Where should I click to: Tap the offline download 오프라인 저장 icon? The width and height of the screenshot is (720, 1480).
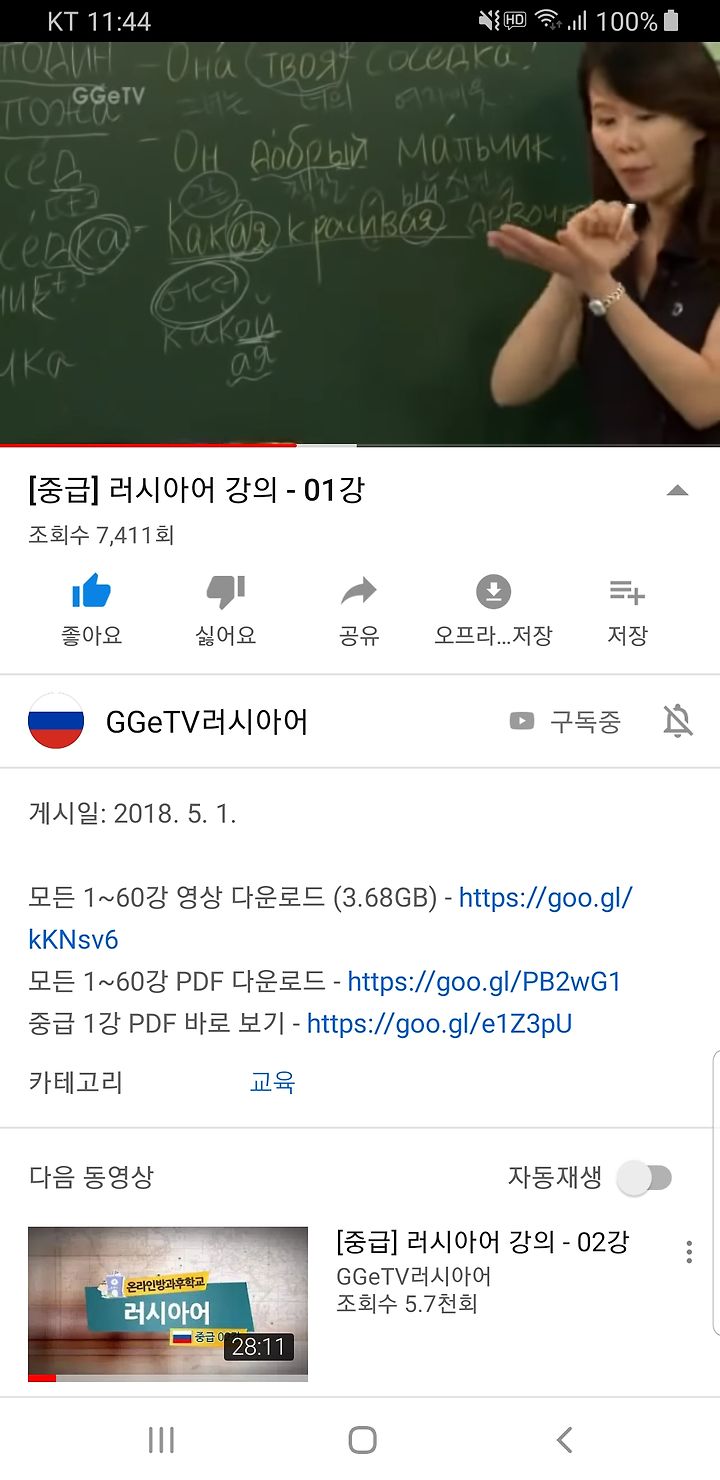click(x=493, y=591)
